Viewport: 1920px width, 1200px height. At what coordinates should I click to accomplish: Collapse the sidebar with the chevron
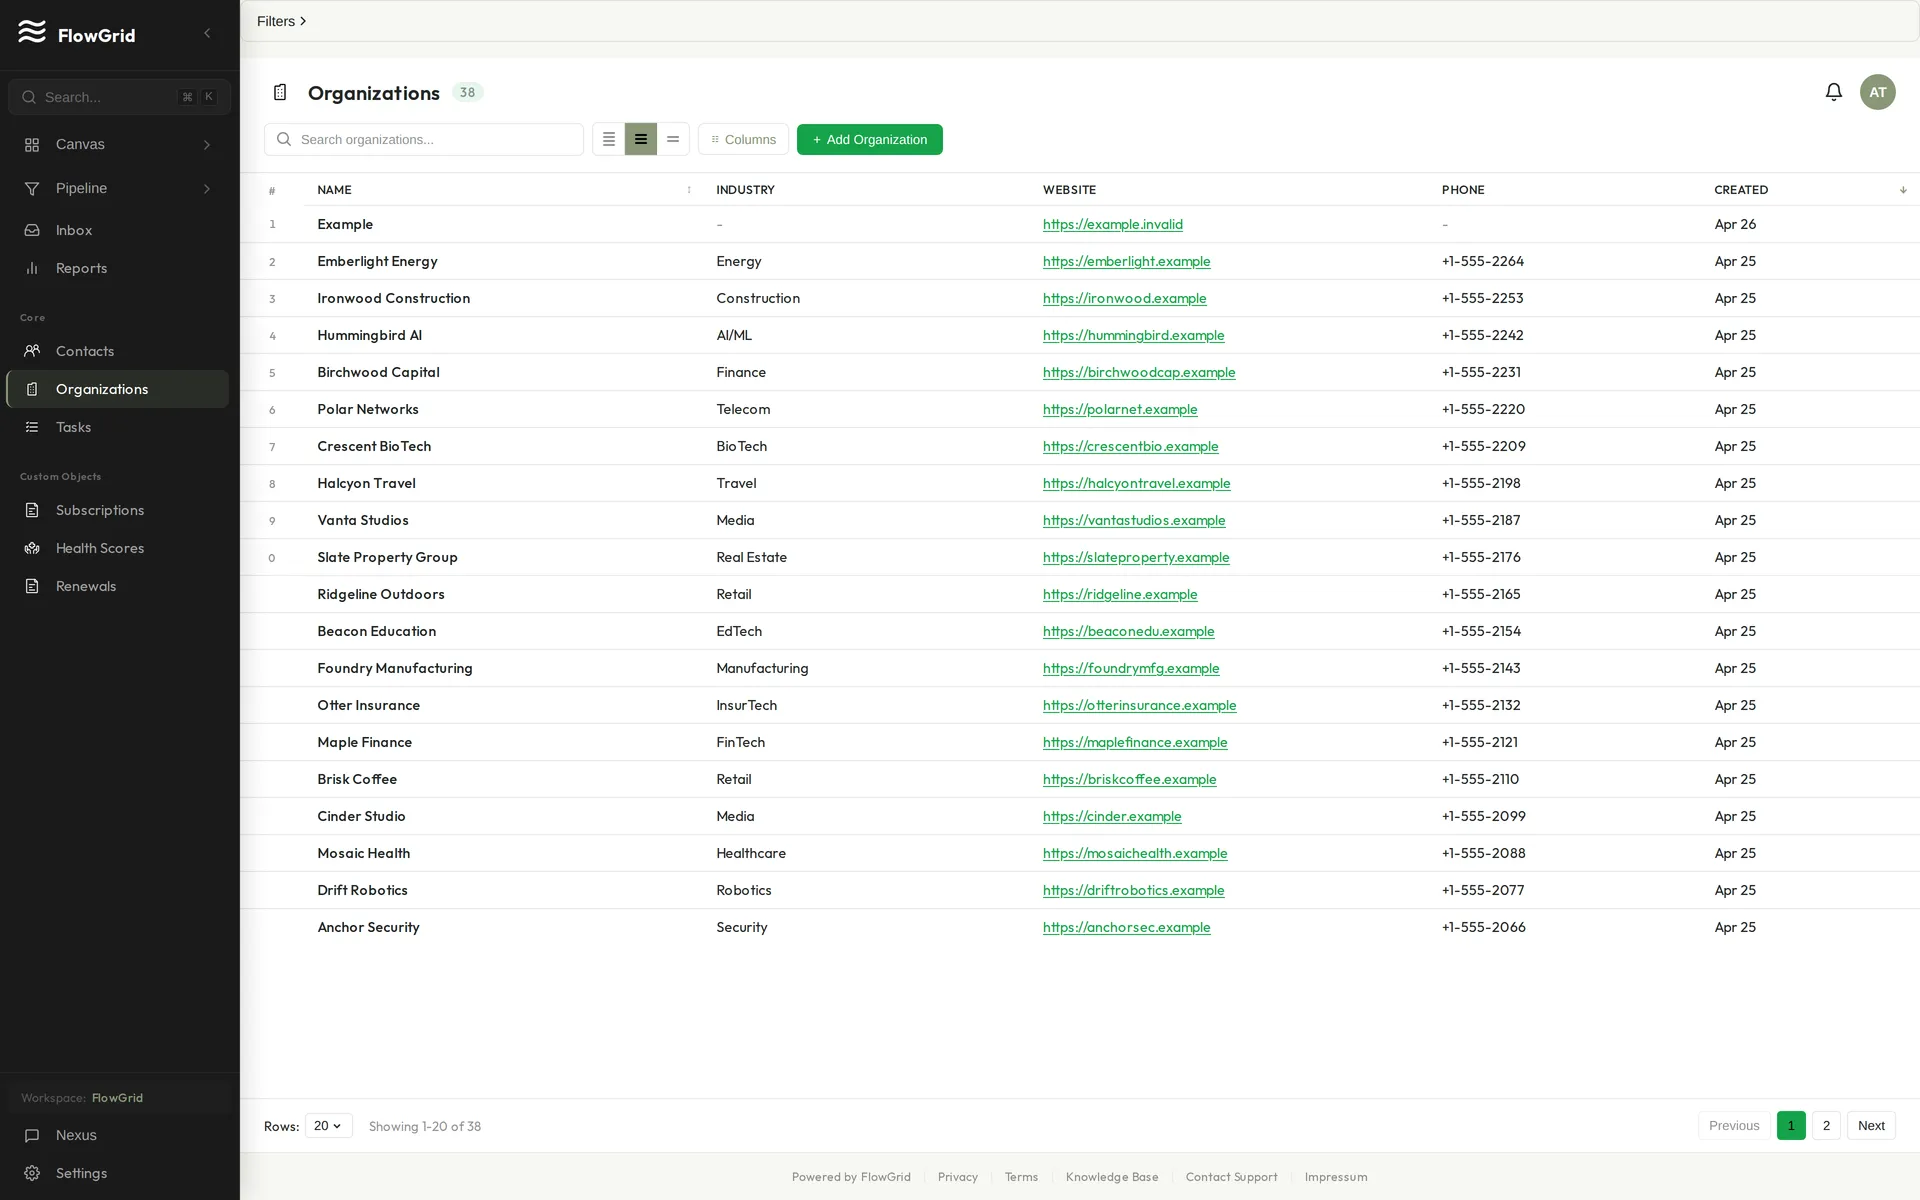pos(207,33)
